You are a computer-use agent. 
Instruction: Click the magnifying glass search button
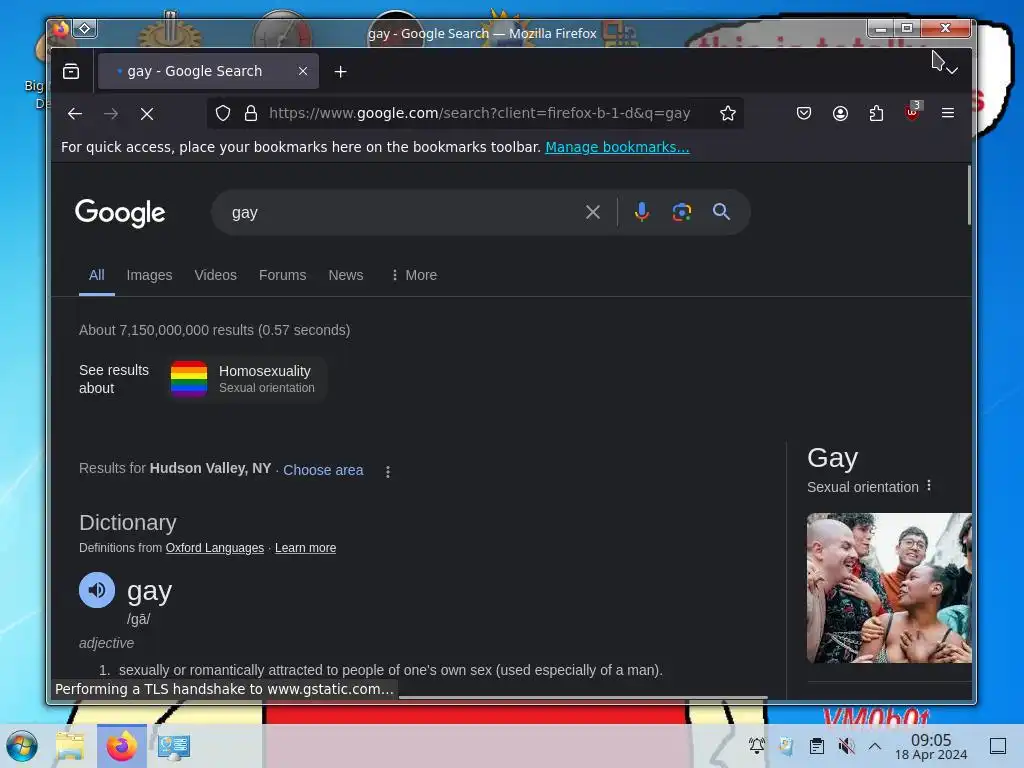tap(722, 212)
